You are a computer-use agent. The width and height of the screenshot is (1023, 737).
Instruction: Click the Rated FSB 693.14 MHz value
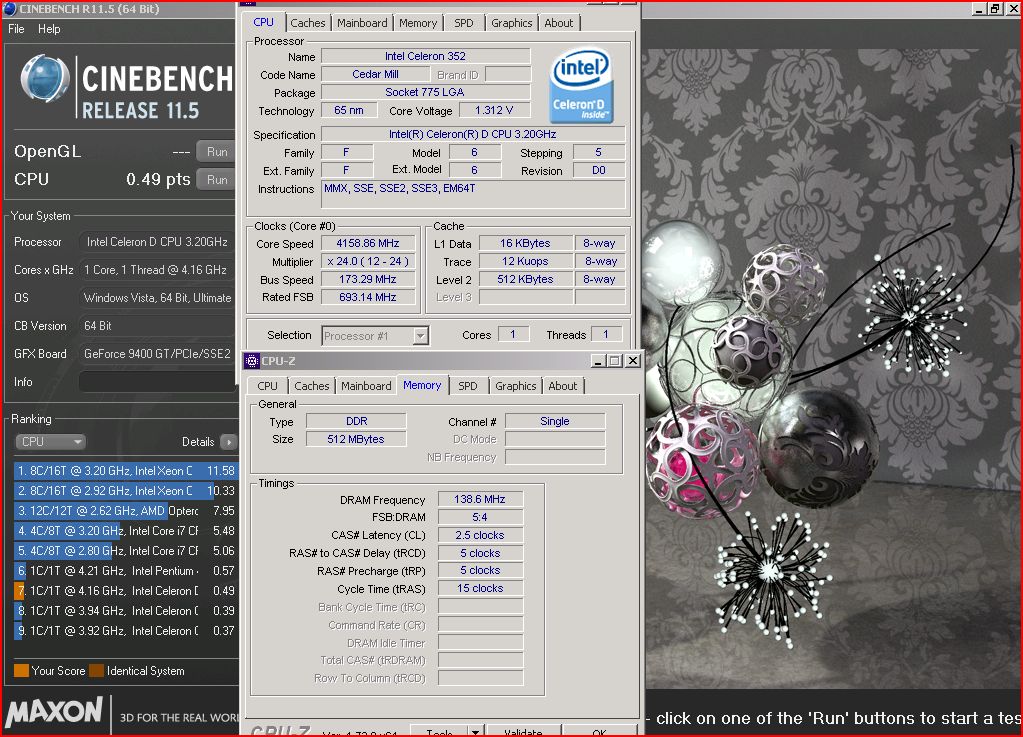pyautogui.click(x=368, y=297)
